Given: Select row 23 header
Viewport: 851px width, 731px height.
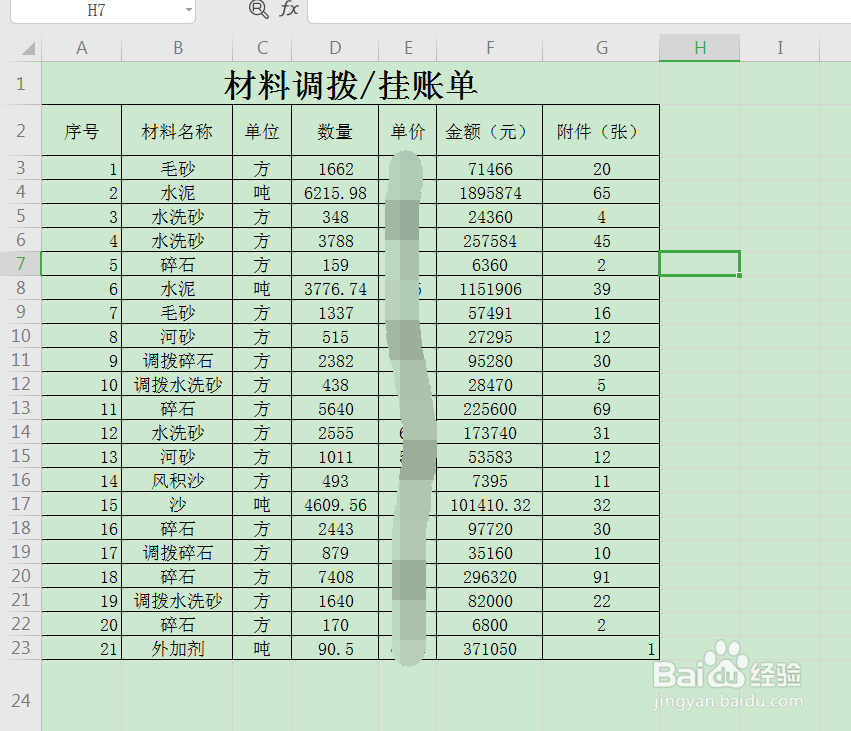Looking at the screenshot, I should [x=21, y=647].
